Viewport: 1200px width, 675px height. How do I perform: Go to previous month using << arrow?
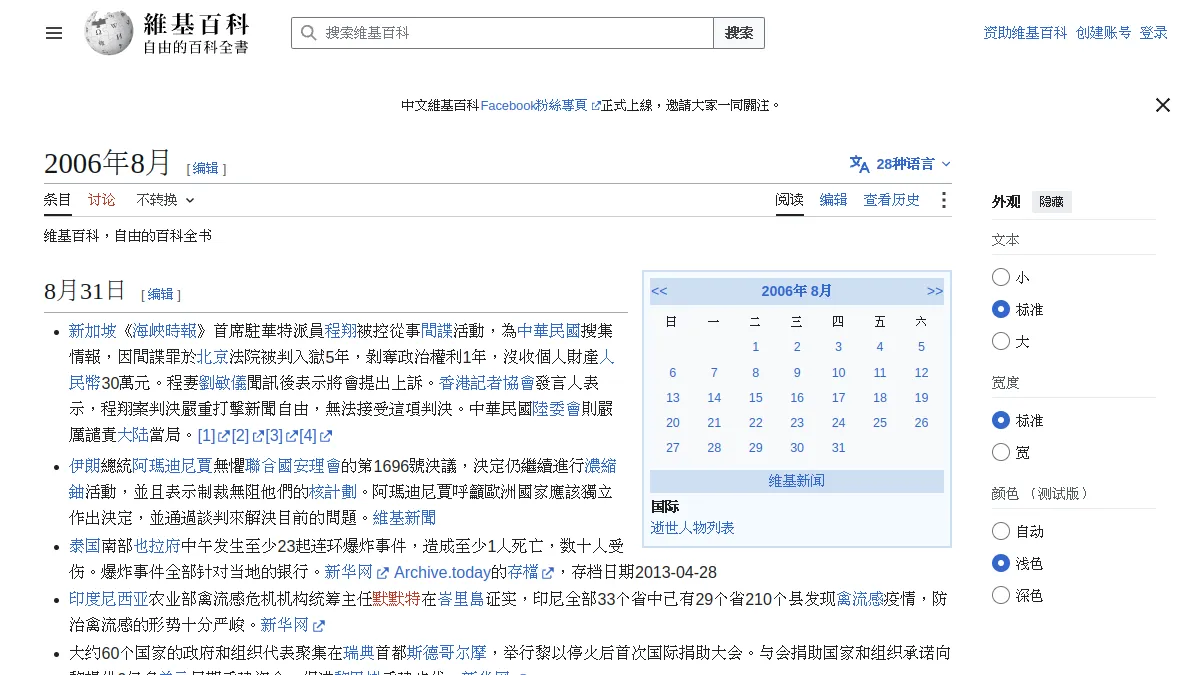coord(659,291)
